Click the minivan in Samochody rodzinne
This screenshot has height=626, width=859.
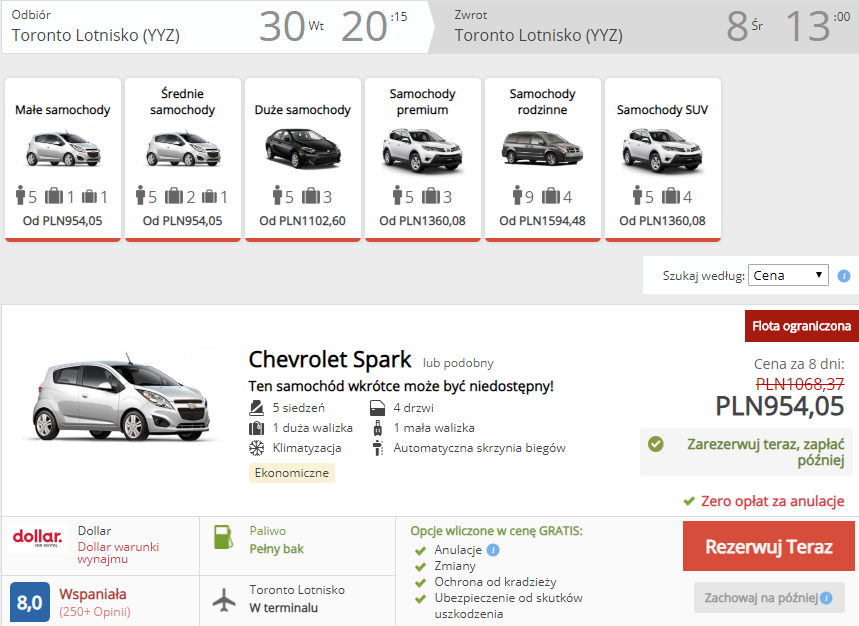[542, 148]
